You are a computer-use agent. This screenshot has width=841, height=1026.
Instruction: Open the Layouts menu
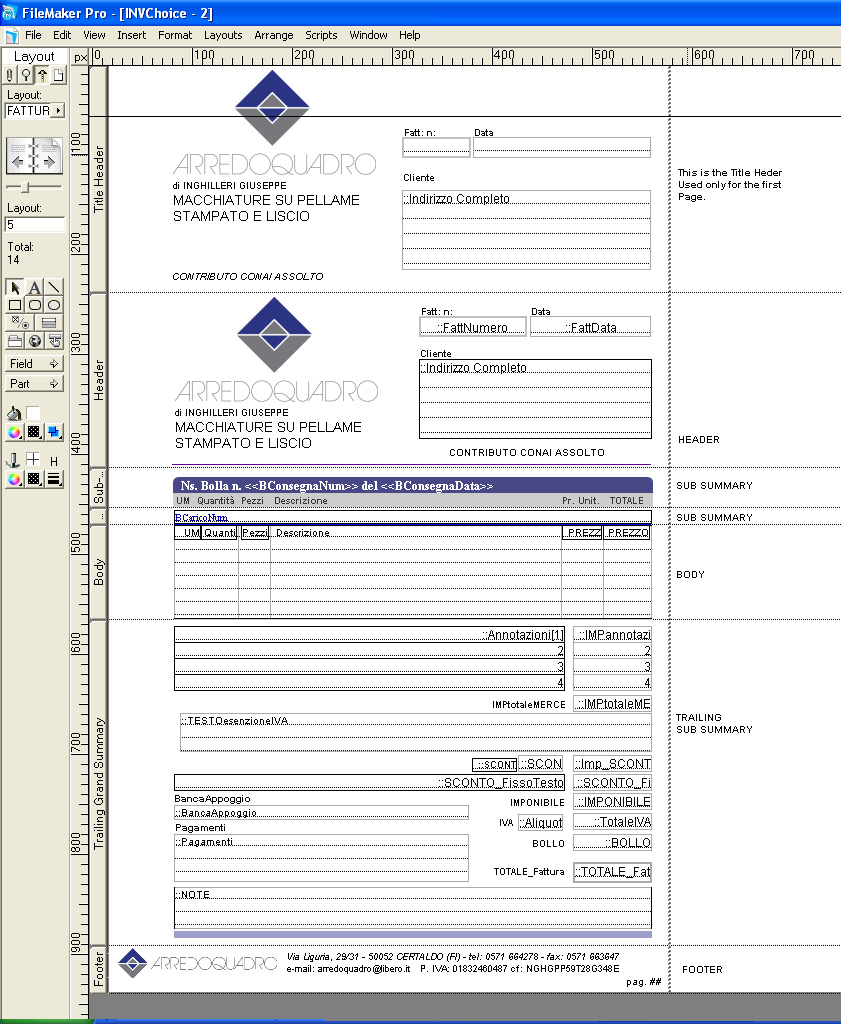(x=223, y=35)
